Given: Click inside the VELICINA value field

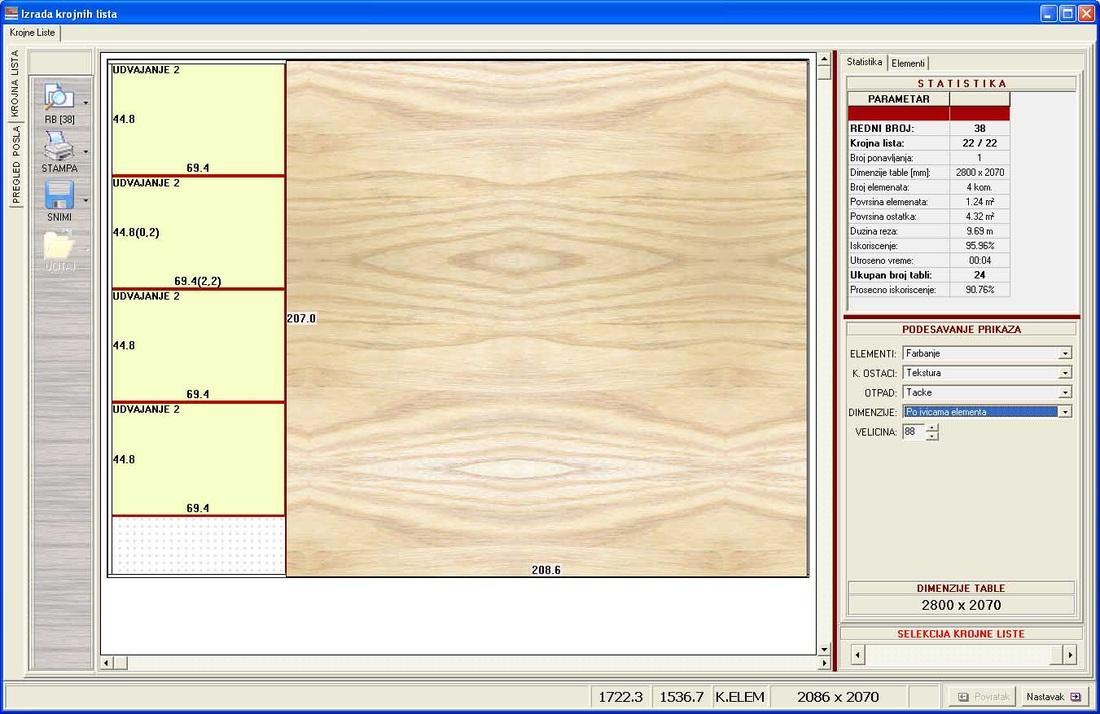Looking at the screenshot, I should 912,432.
